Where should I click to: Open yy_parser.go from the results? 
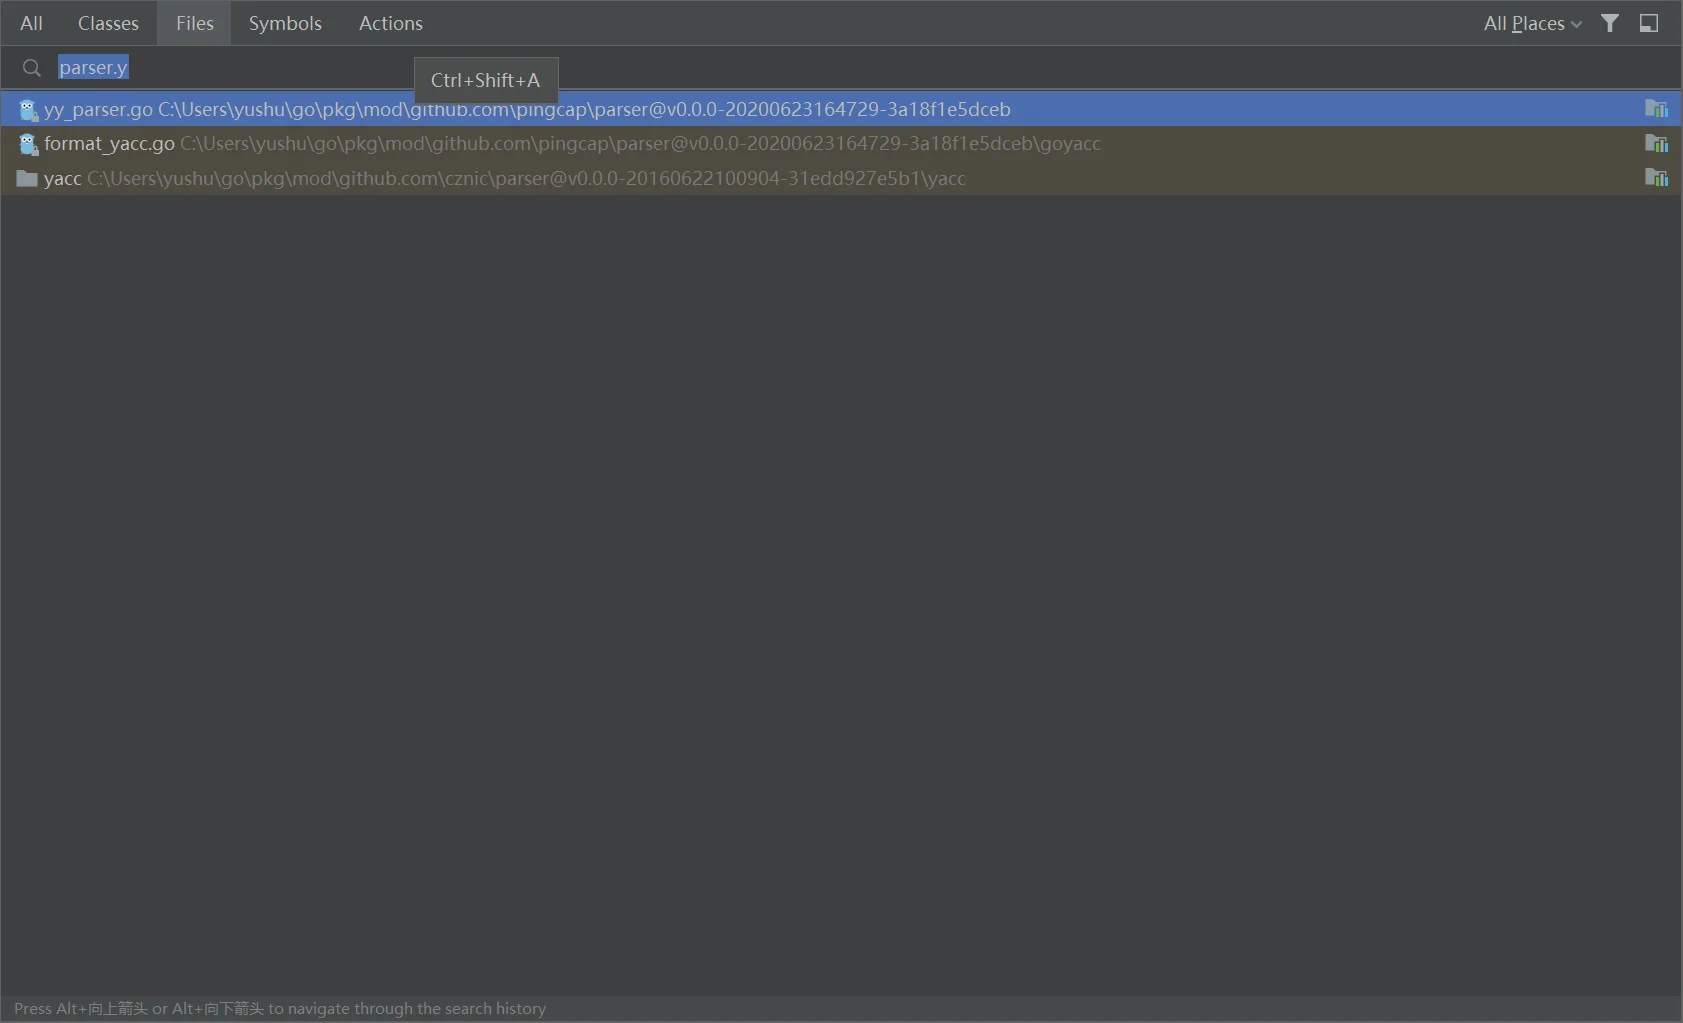tap(400, 110)
